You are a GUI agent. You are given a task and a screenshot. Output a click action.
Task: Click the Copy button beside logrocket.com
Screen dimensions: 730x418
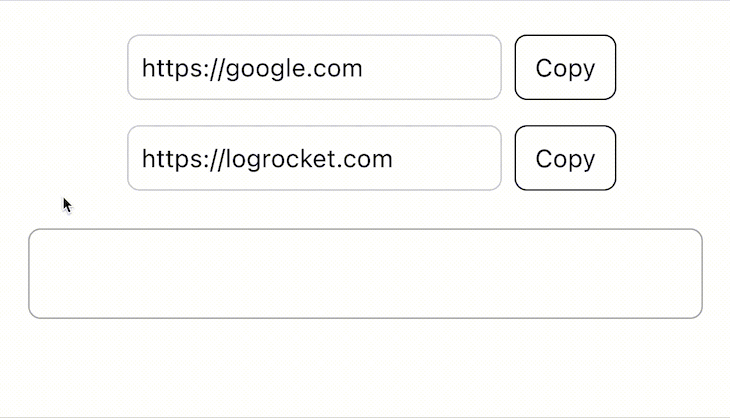[x=565, y=158]
